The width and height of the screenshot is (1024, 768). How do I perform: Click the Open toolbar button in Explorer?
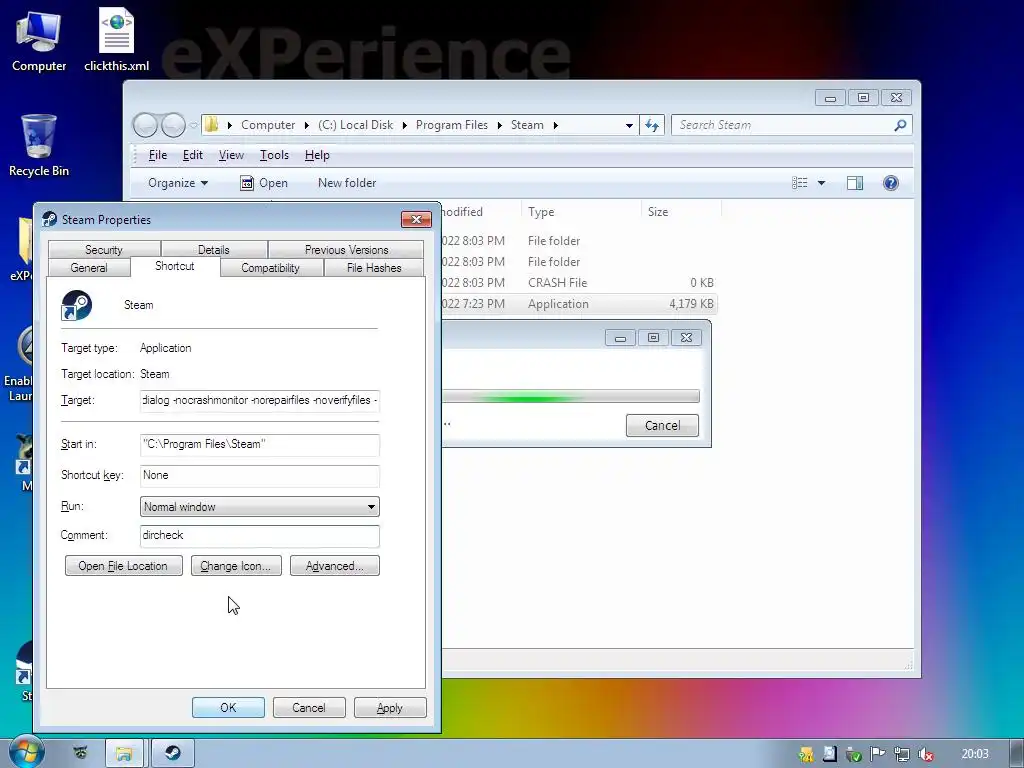(264, 183)
